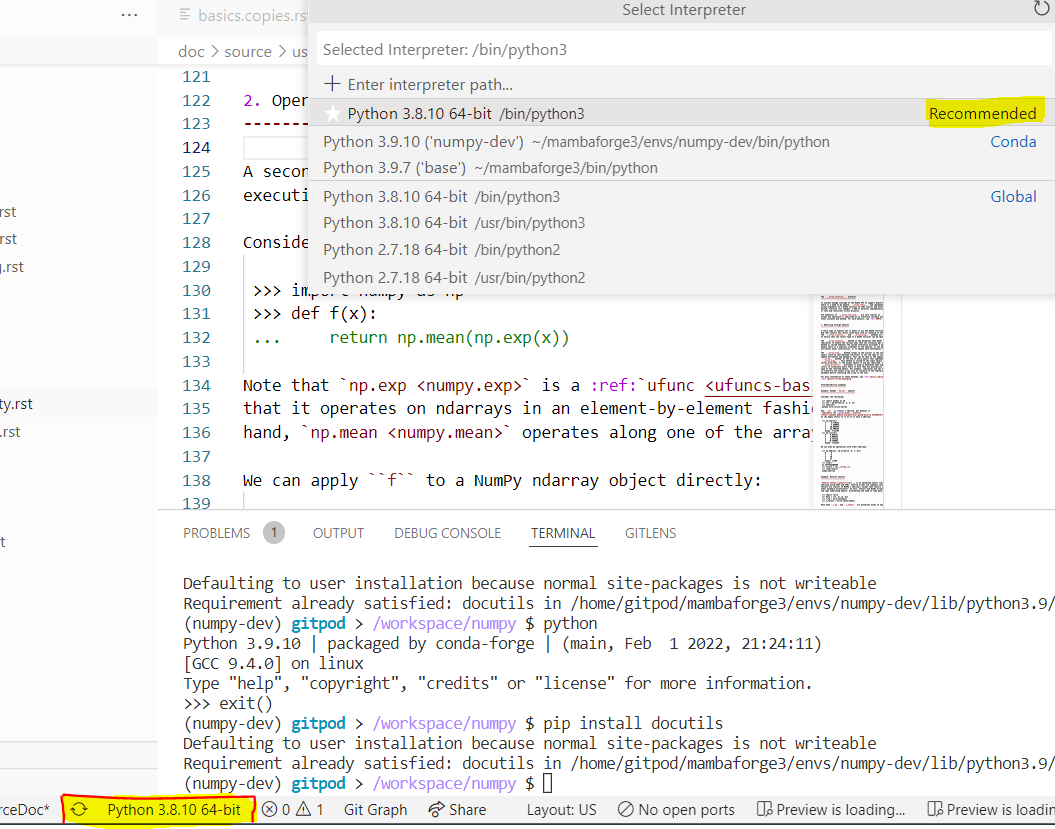
Task: Click the doc breadcrumb segment
Action: (x=191, y=51)
